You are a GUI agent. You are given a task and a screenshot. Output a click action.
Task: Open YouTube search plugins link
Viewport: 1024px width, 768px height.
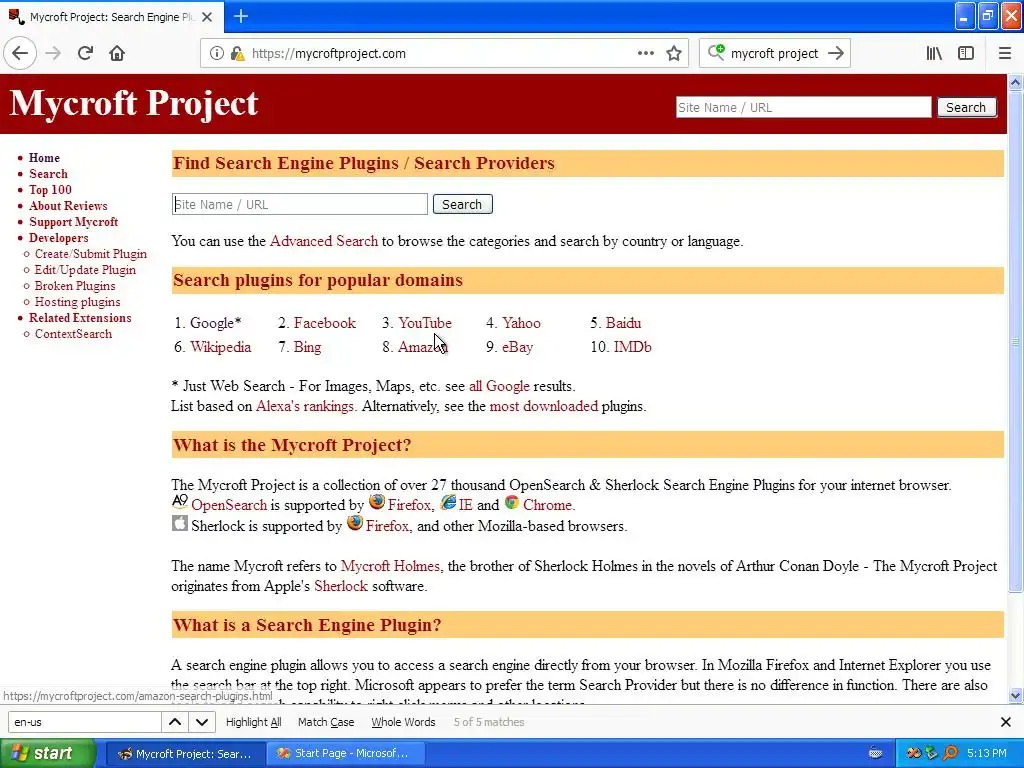(425, 323)
